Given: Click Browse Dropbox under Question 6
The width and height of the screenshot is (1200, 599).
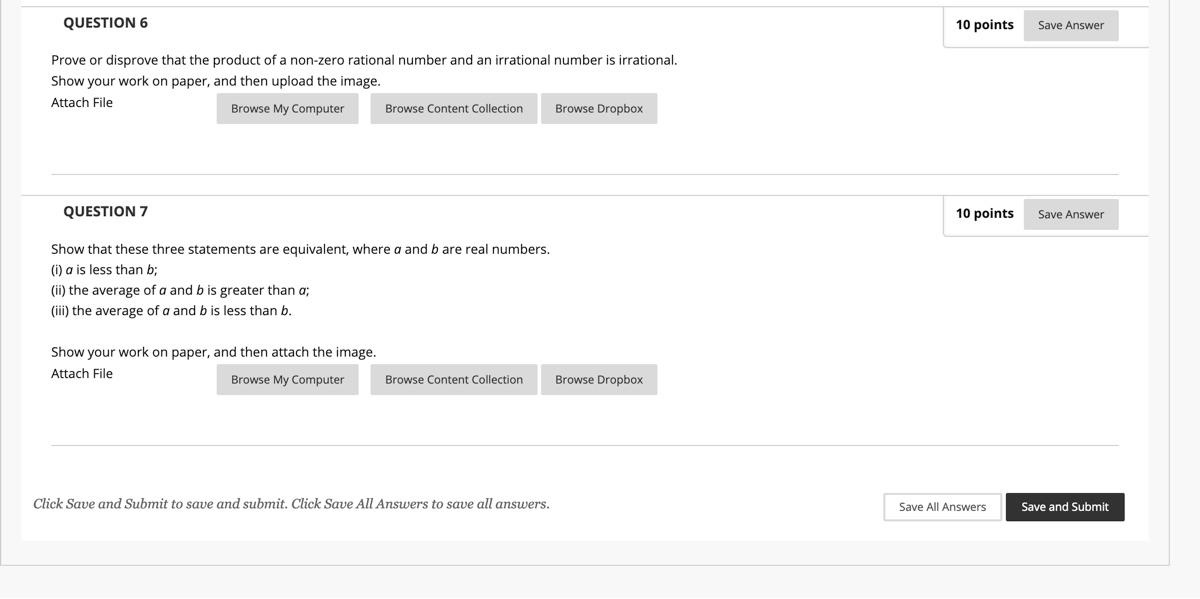Looking at the screenshot, I should point(599,108).
